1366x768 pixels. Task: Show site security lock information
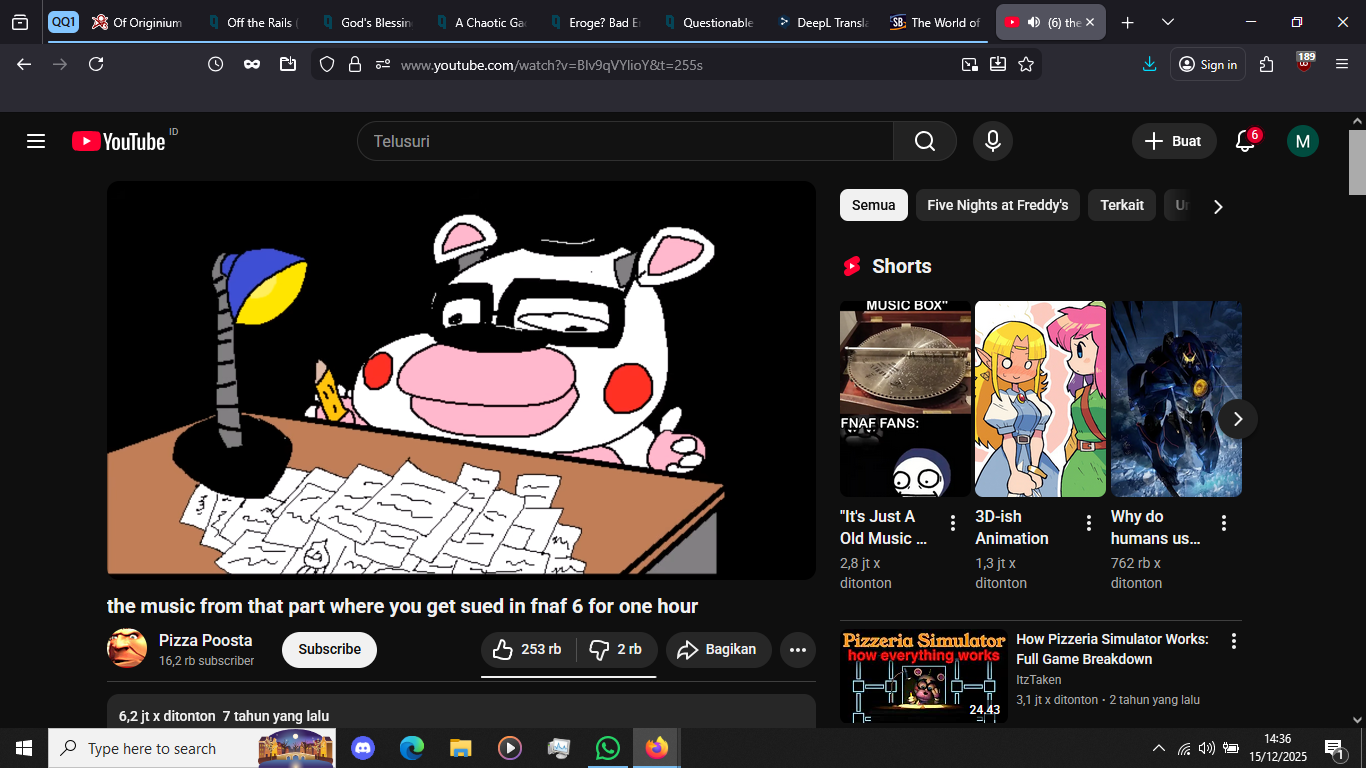click(354, 64)
